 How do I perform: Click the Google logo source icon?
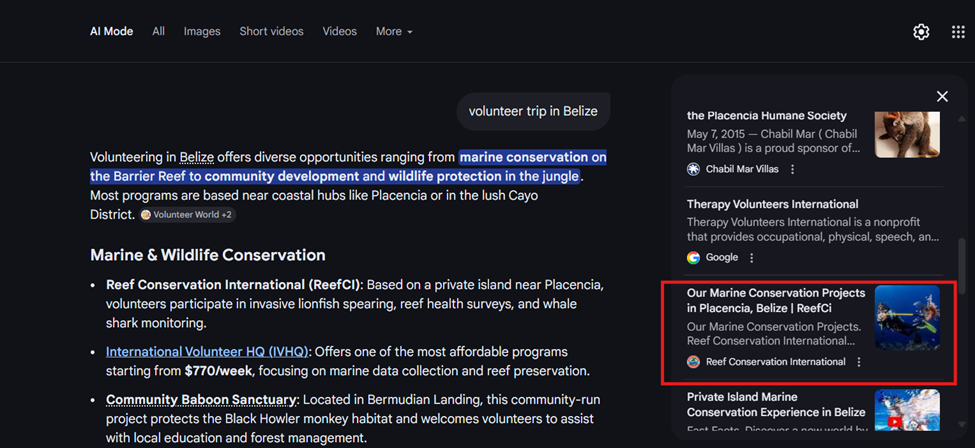pos(693,258)
